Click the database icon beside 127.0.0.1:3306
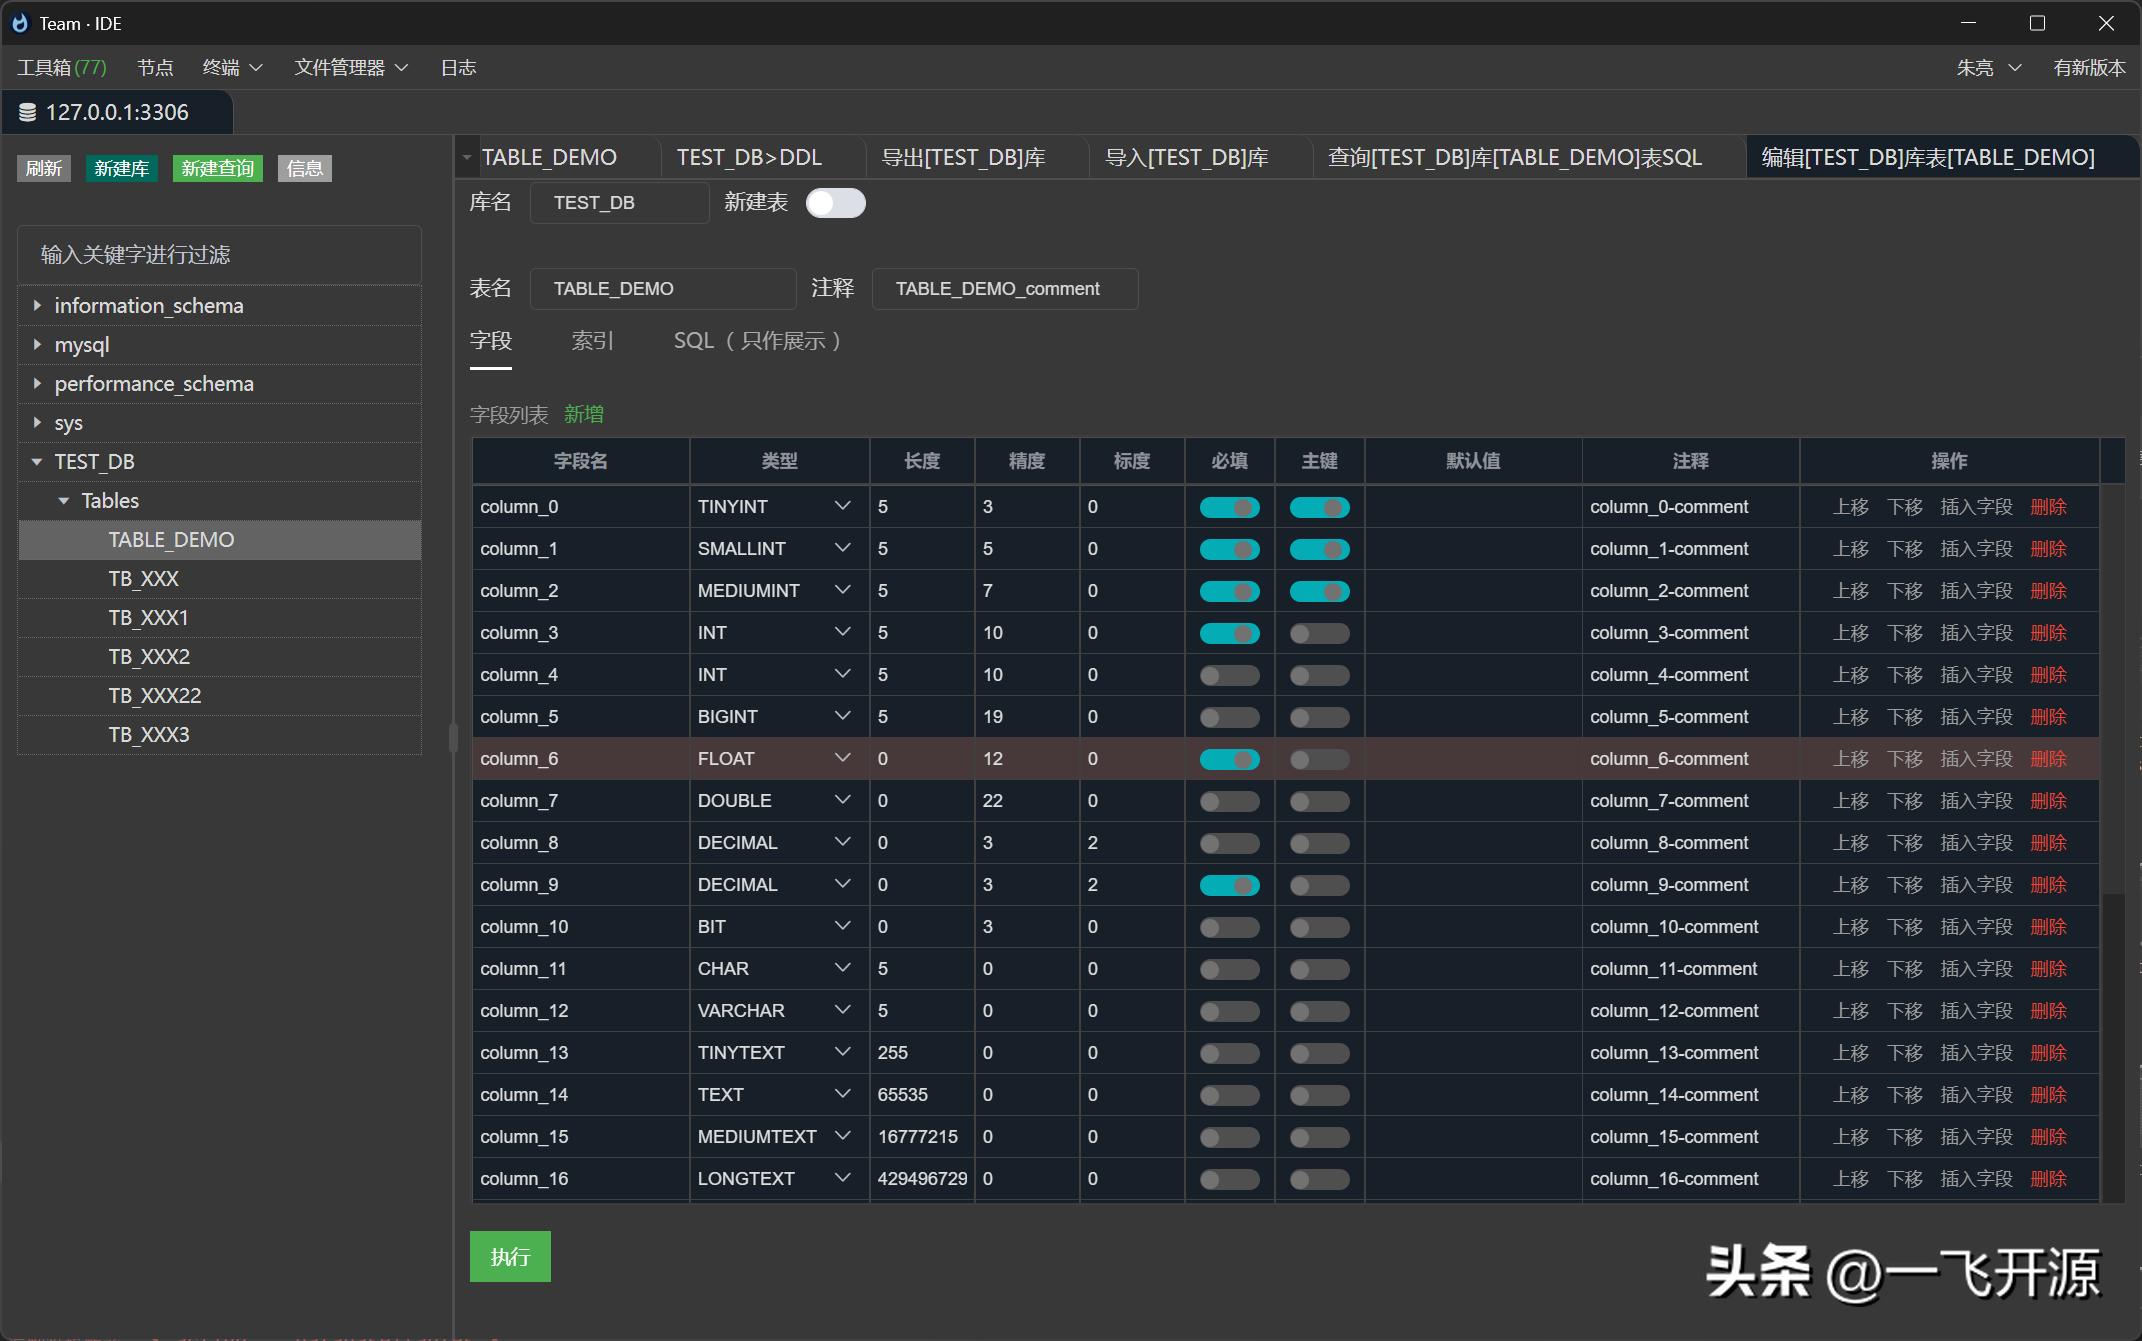This screenshot has width=2142, height=1341. [x=27, y=113]
